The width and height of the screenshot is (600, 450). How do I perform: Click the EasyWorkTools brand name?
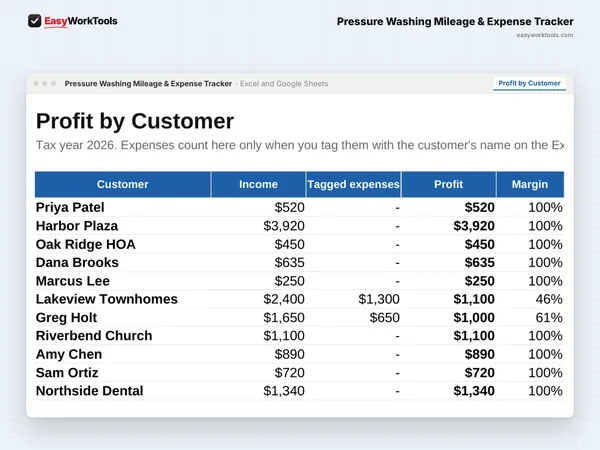pos(81,21)
